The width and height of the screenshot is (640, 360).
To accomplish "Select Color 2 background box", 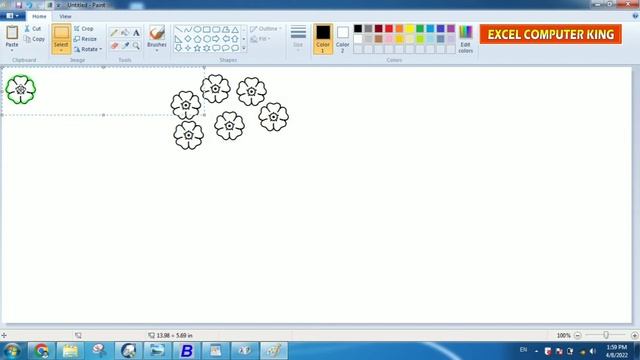I will (342, 39).
